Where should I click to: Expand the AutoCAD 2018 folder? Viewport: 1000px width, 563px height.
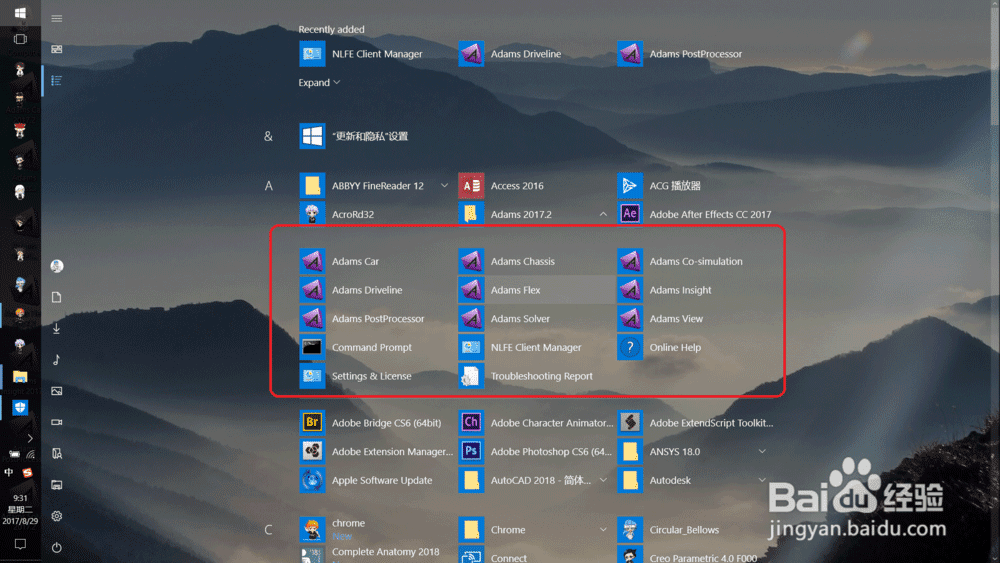(603, 479)
